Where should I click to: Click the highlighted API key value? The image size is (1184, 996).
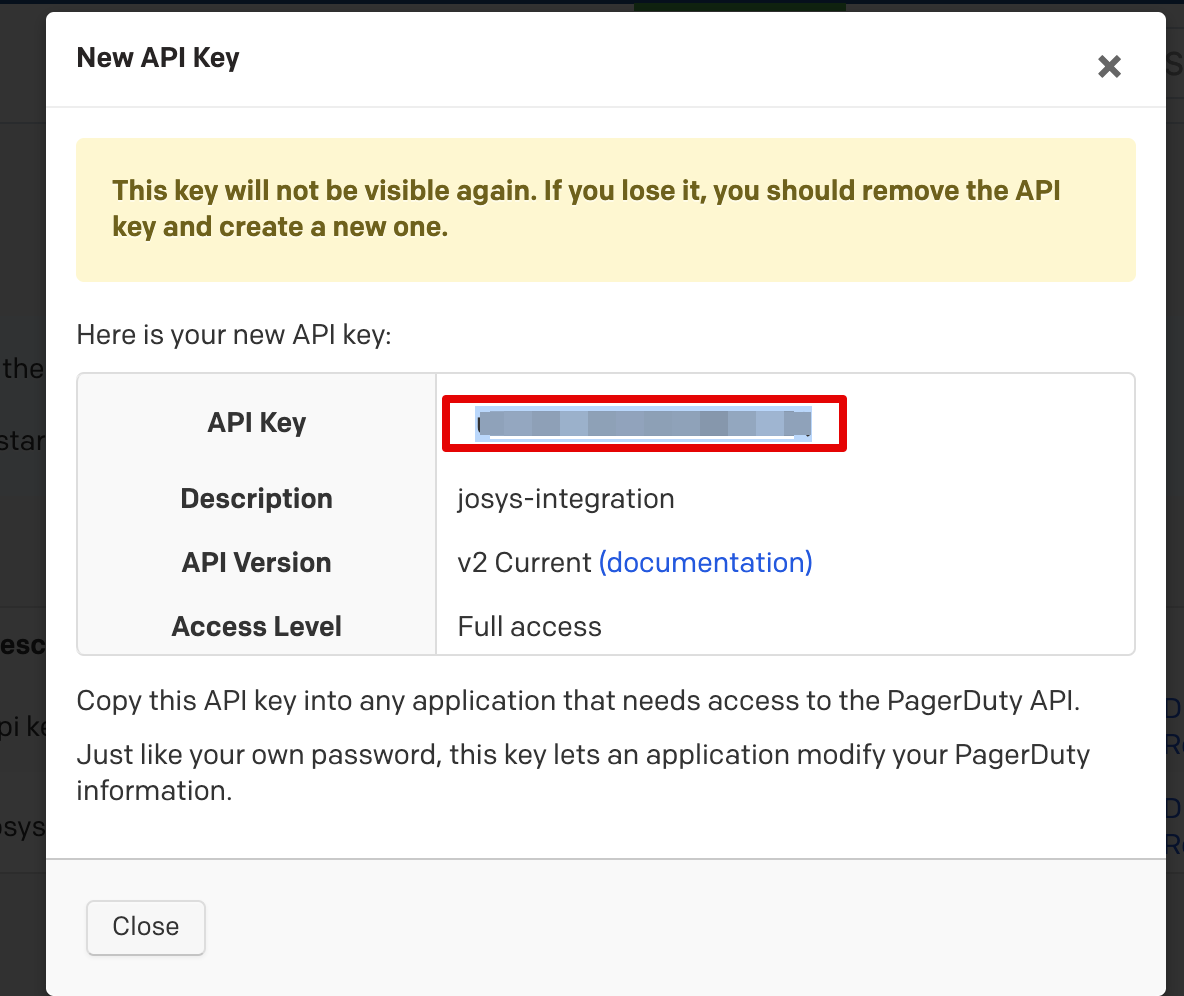(x=644, y=424)
